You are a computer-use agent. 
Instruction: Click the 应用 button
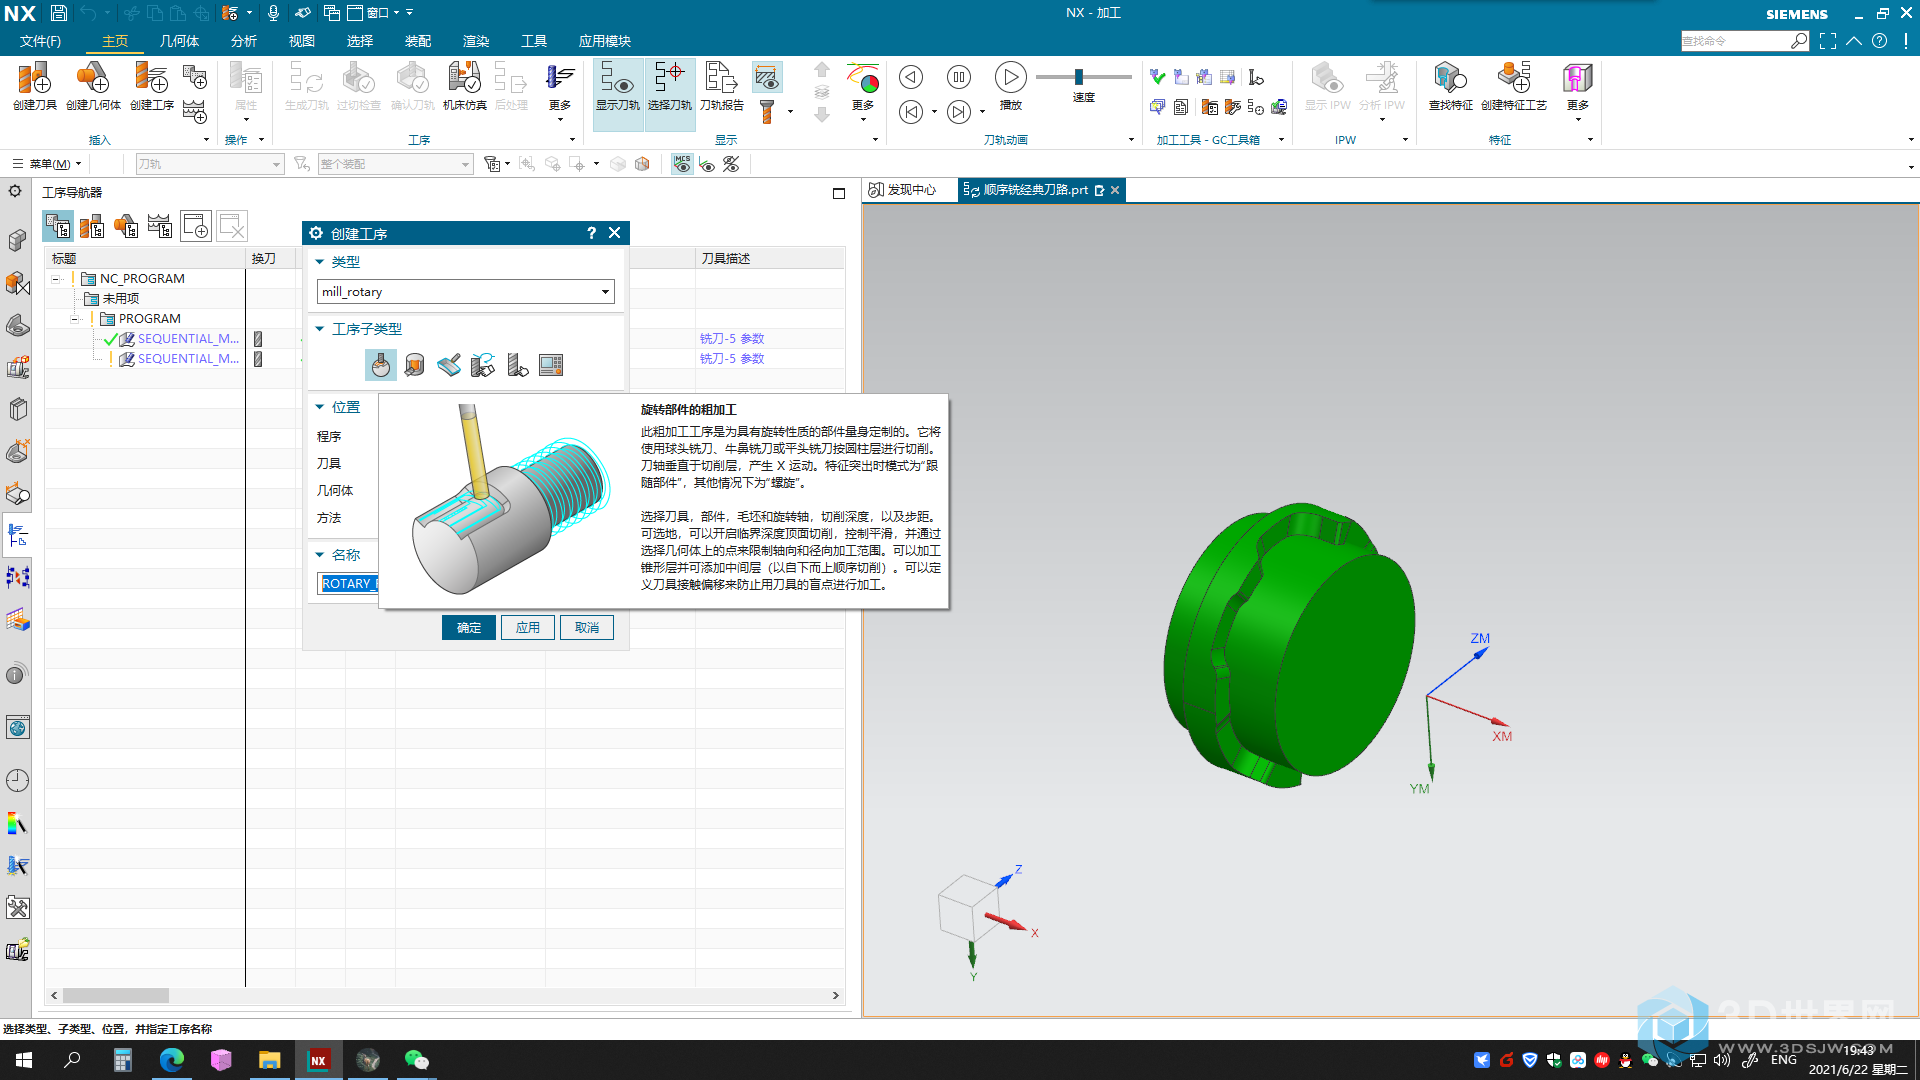pyautogui.click(x=528, y=628)
